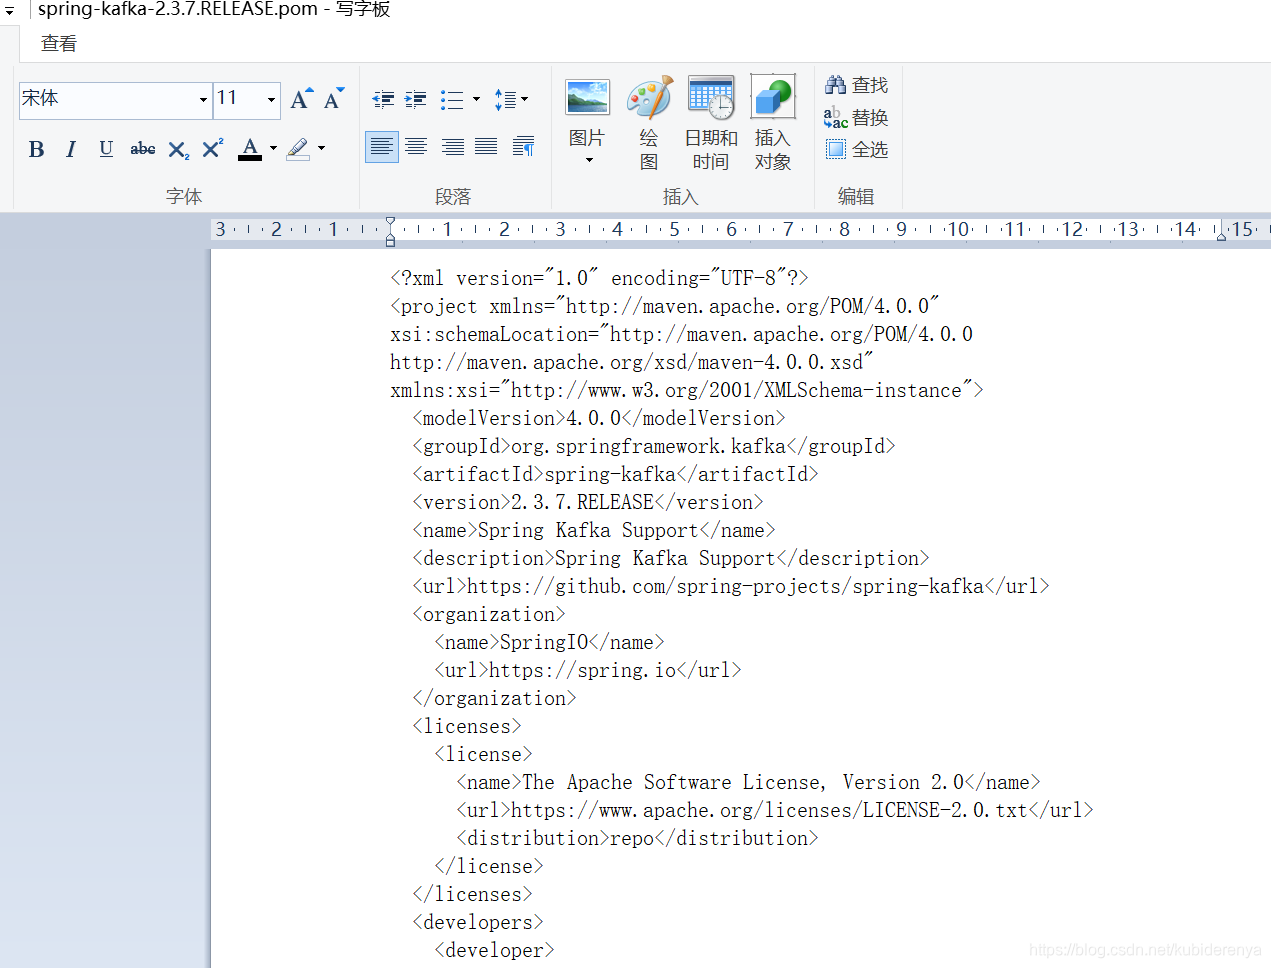The height and width of the screenshot is (968, 1271).
Task: Expand the bullet list style arrow
Action: (476, 99)
